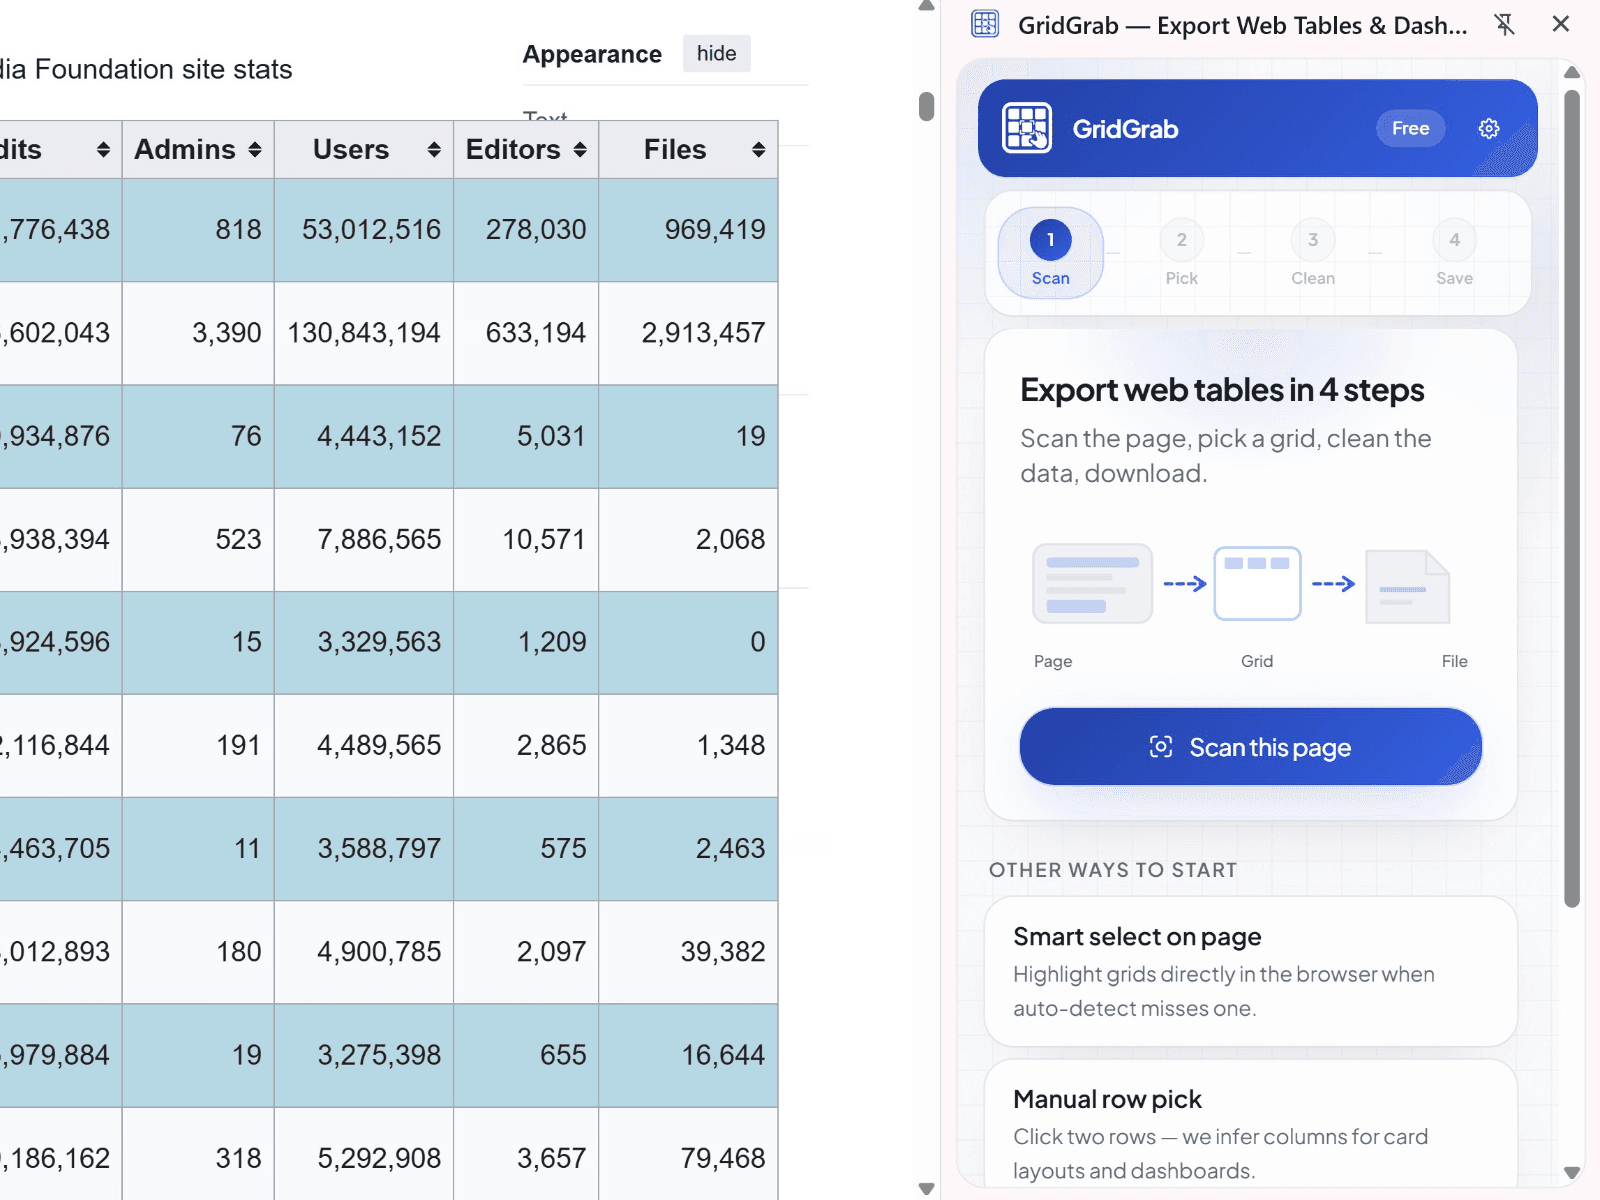This screenshot has width=1600, height=1200.
Task: Click the webpage scrollbar down arrow
Action: pyautogui.click(x=927, y=1189)
